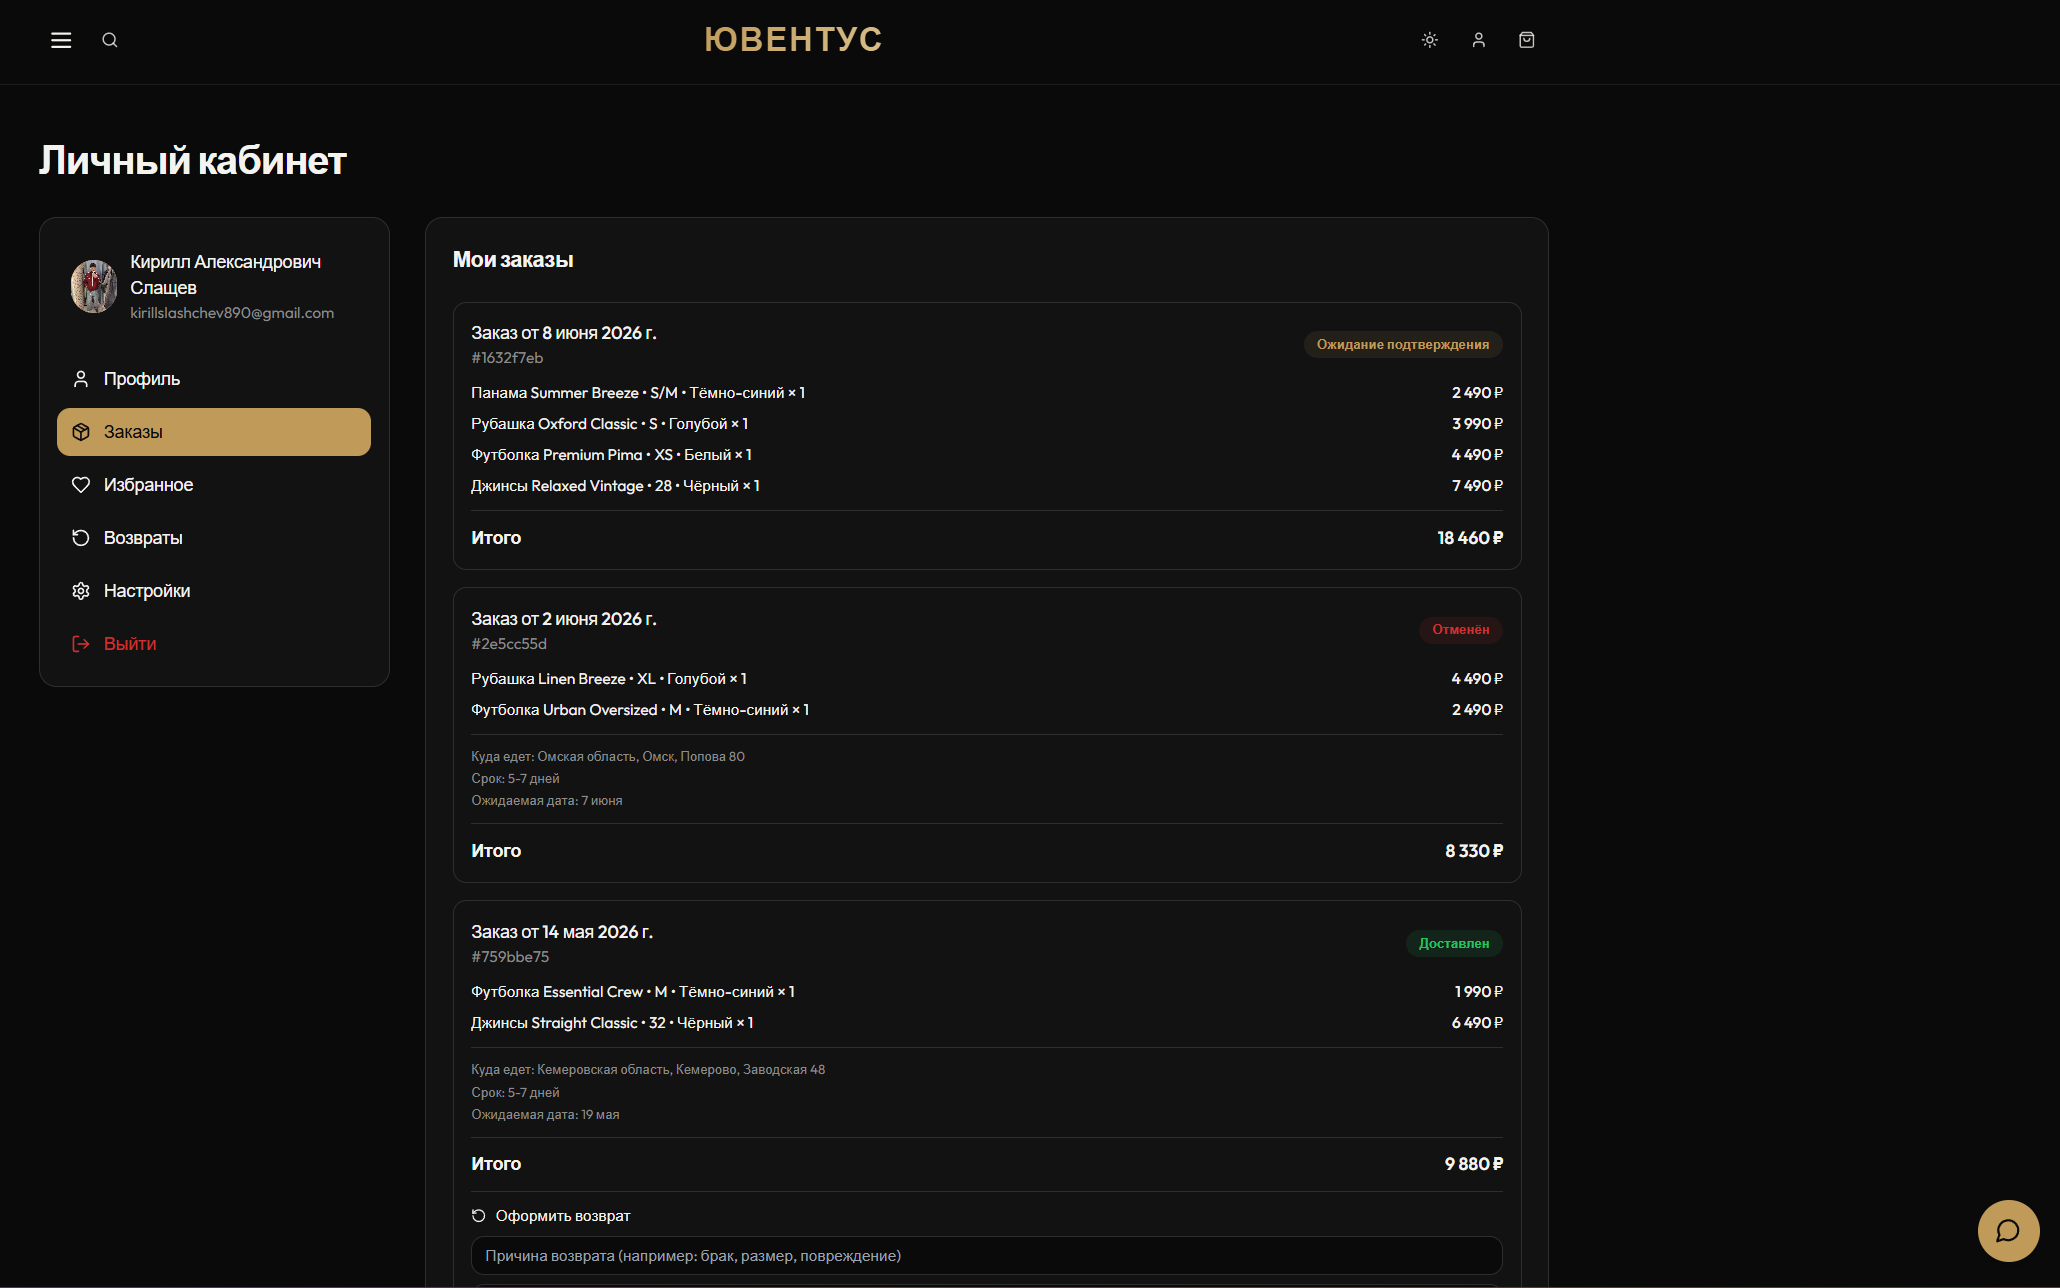
Task: Click the Кемерово delivery address line
Action: 648,1070
